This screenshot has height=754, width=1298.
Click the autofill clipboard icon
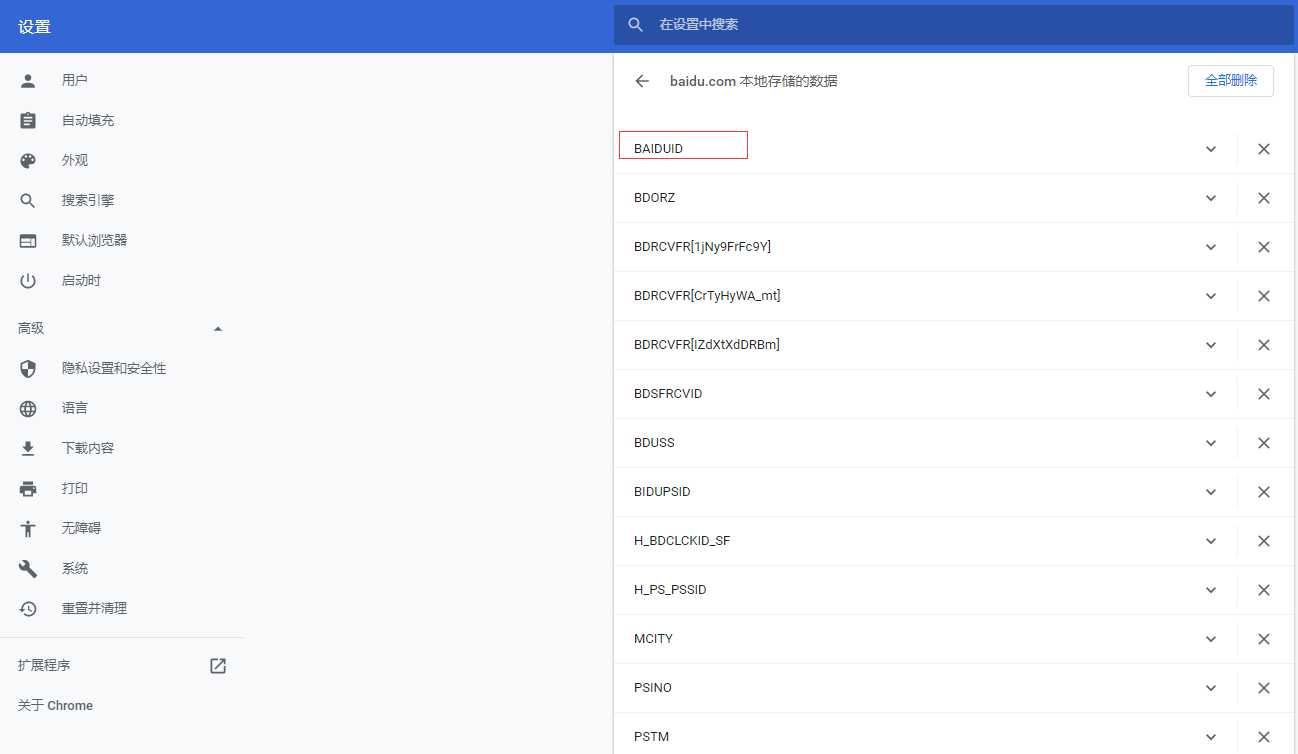click(28, 120)
